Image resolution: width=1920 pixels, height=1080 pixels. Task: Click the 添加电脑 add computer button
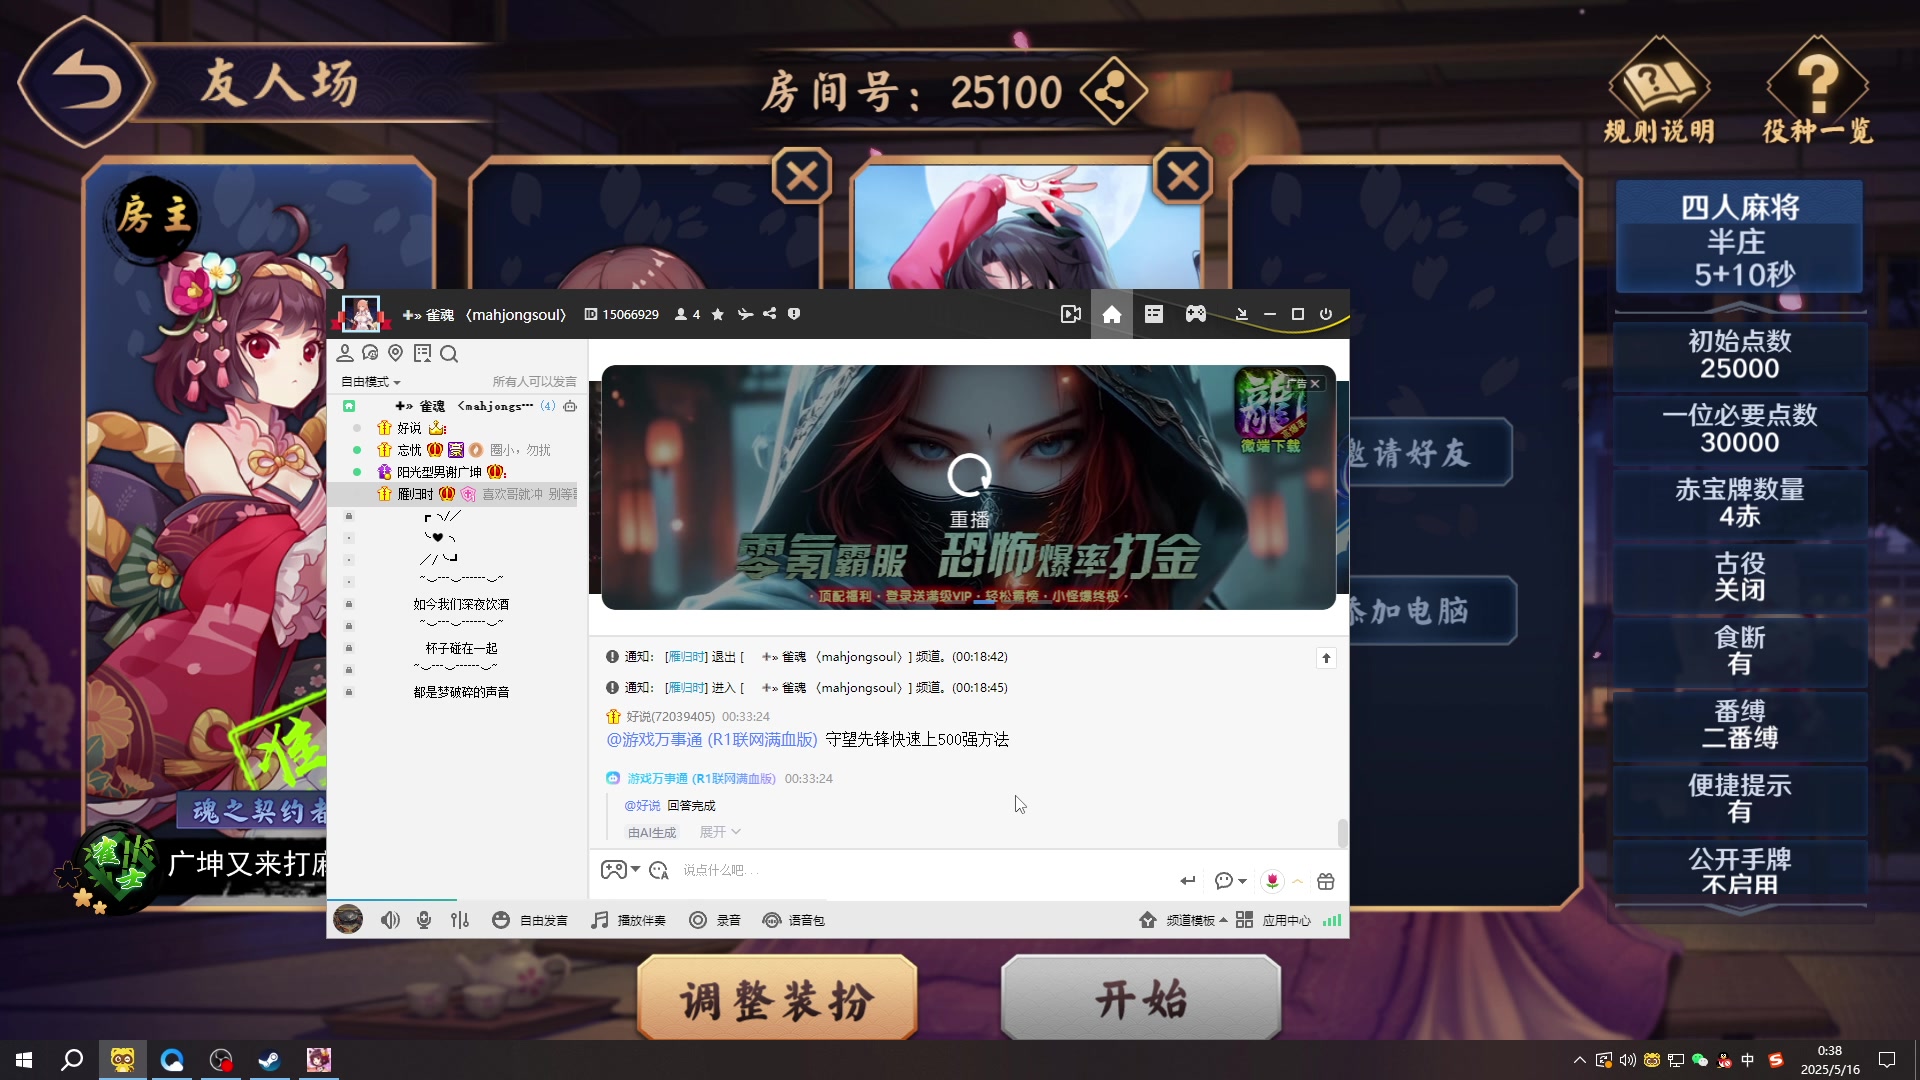point(1431,610)
